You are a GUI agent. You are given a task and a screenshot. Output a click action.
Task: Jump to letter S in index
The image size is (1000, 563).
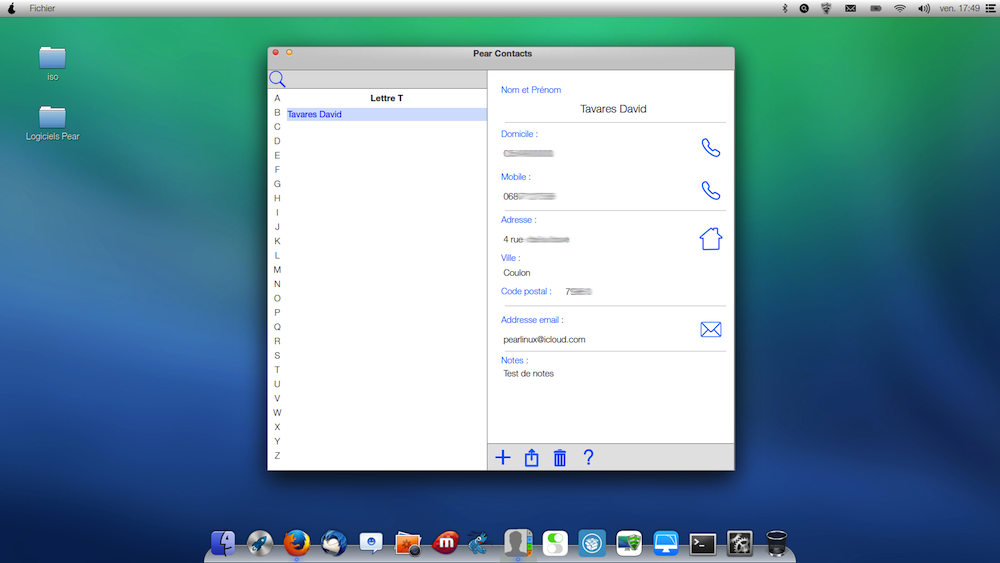[x=277, y=355]
